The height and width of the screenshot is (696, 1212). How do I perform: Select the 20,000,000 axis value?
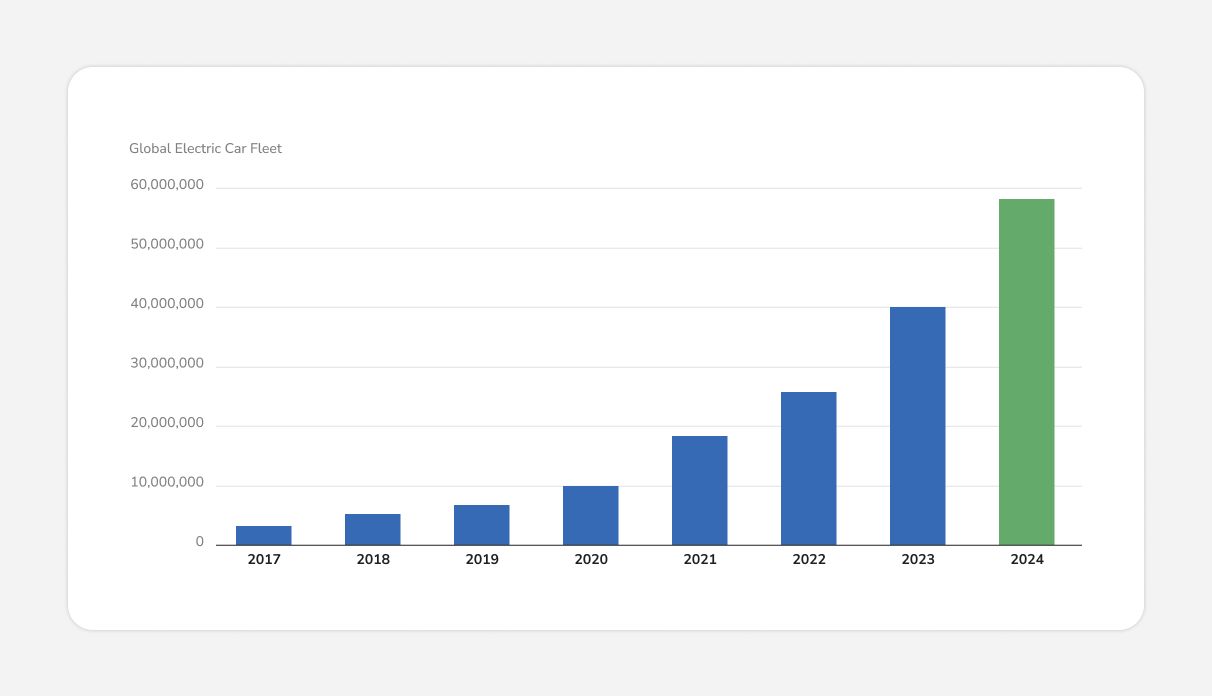[167, 423]
